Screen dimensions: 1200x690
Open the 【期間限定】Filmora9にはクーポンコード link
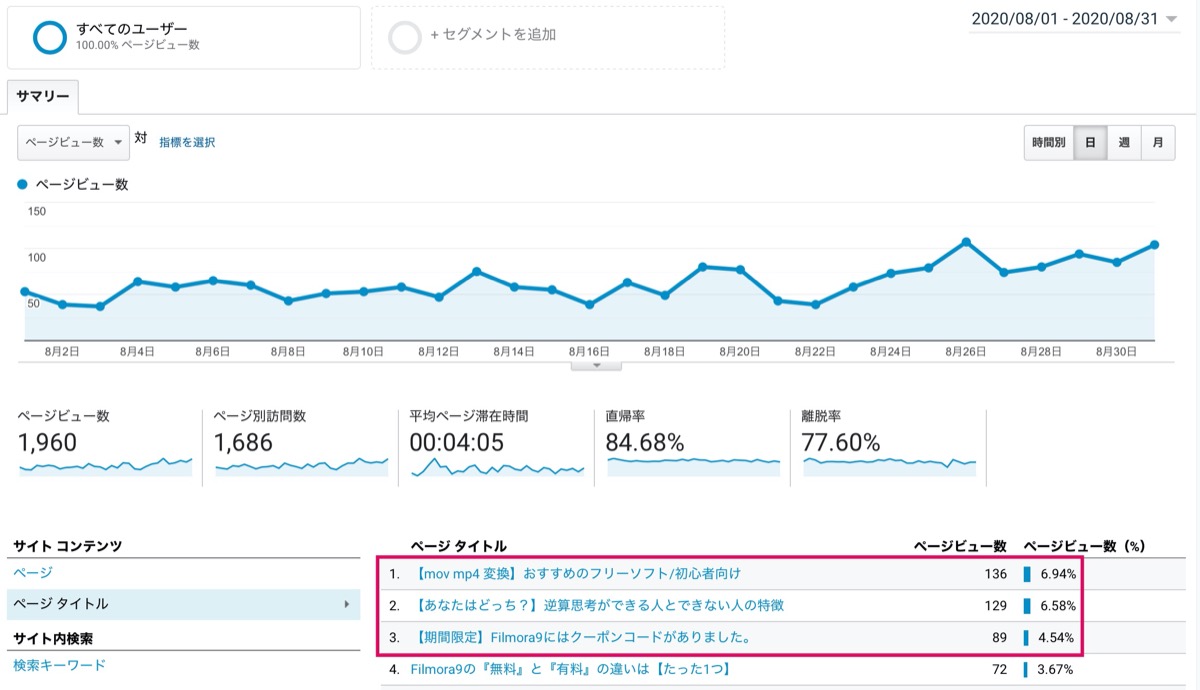(x=582, y=637)
